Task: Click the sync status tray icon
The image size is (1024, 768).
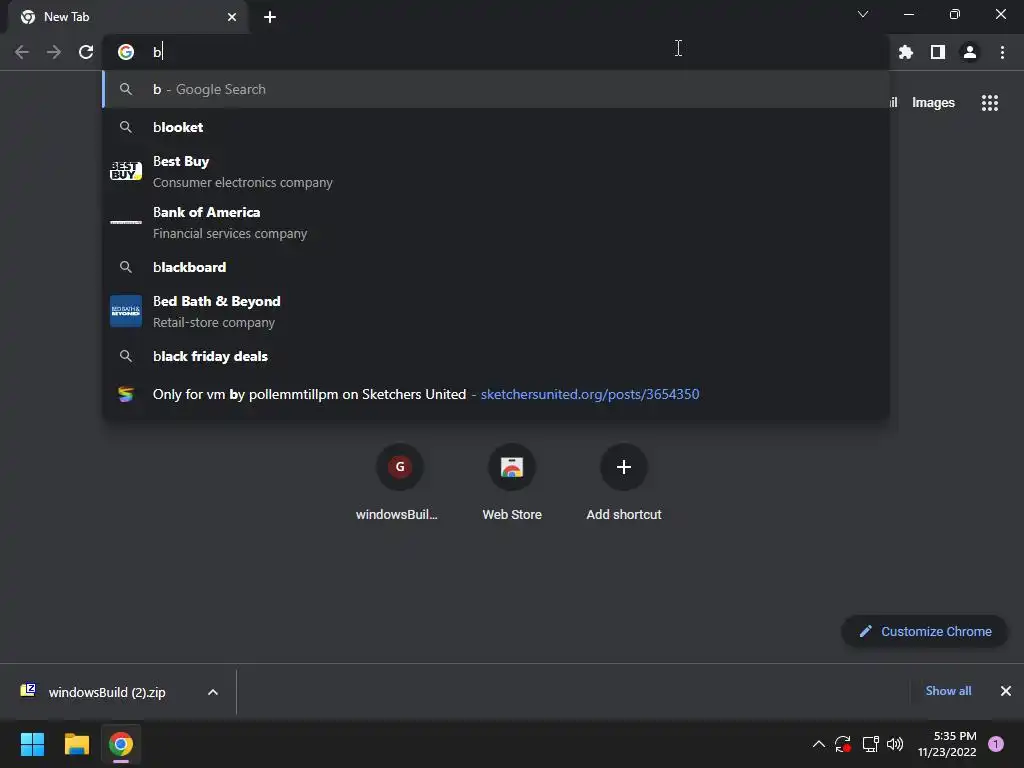Action: click(843, 744)
